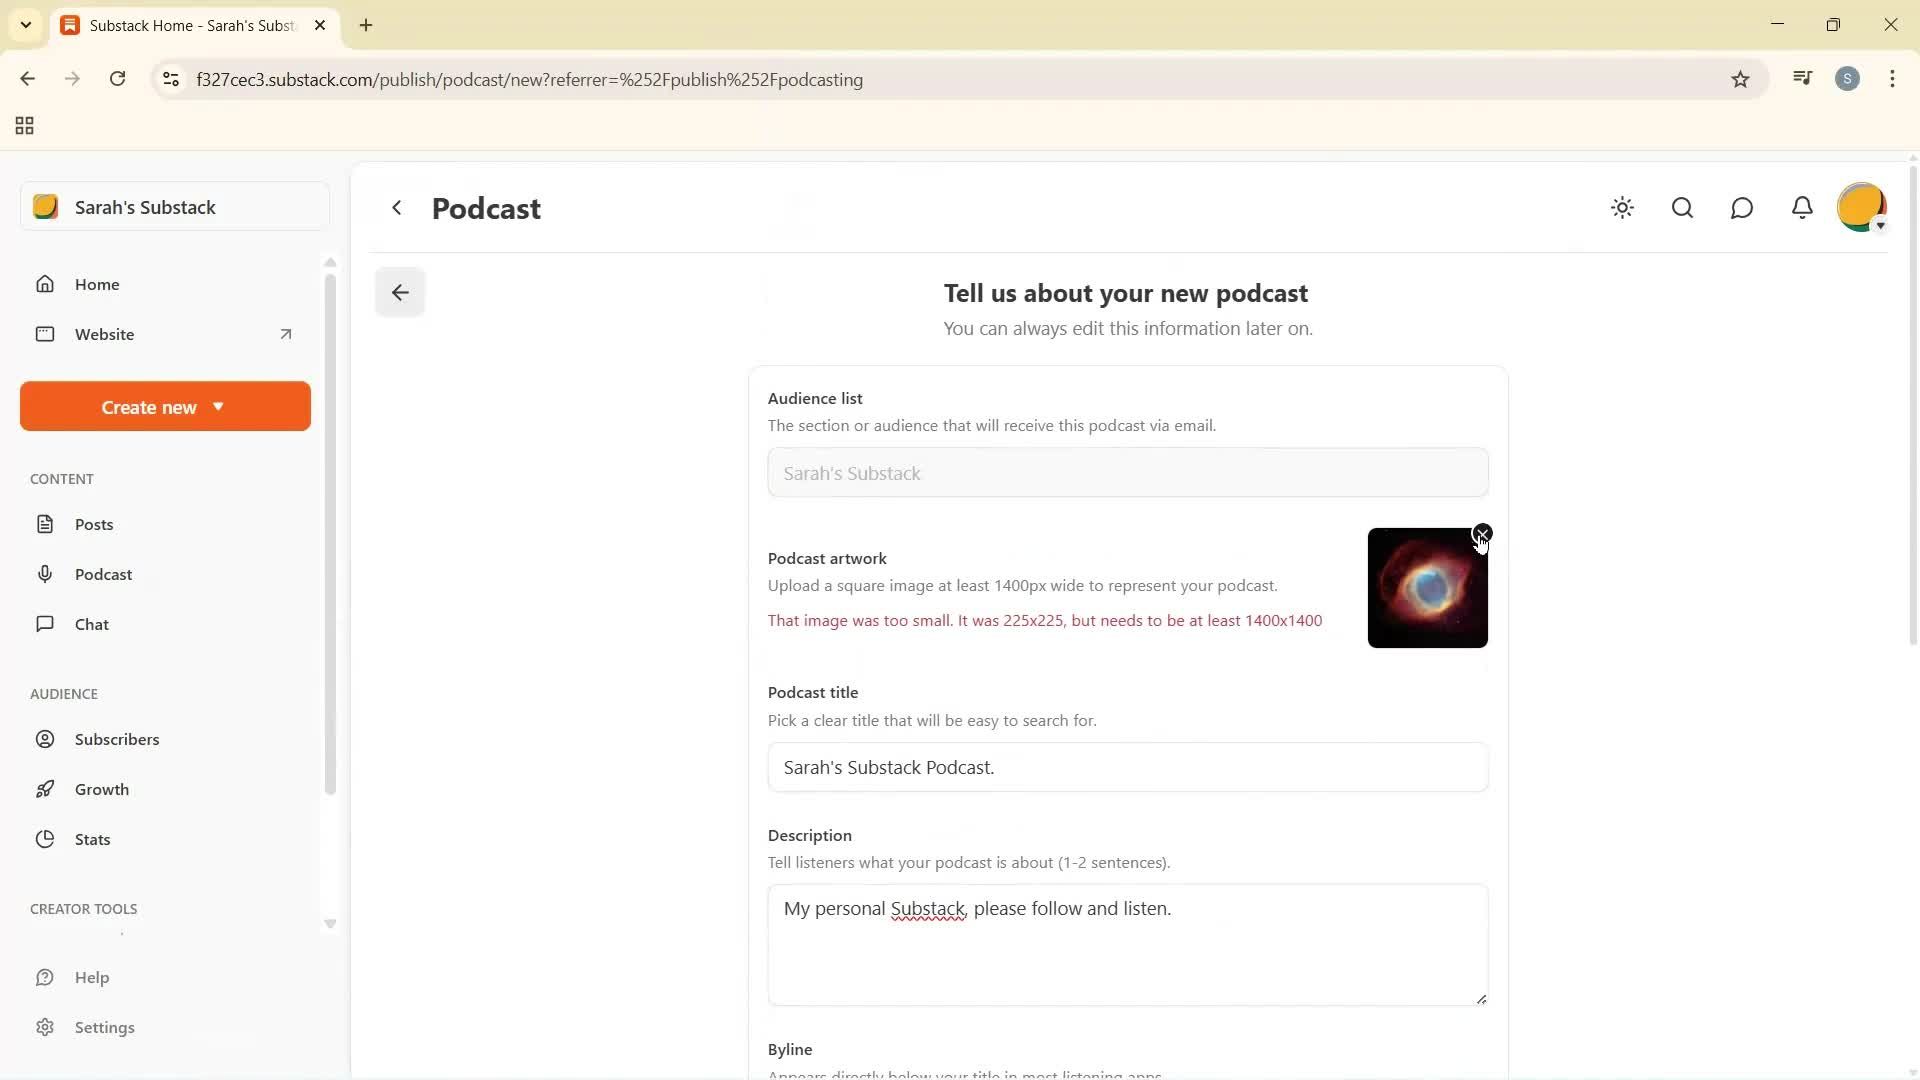View the Subscribers list

coord(118,739)
